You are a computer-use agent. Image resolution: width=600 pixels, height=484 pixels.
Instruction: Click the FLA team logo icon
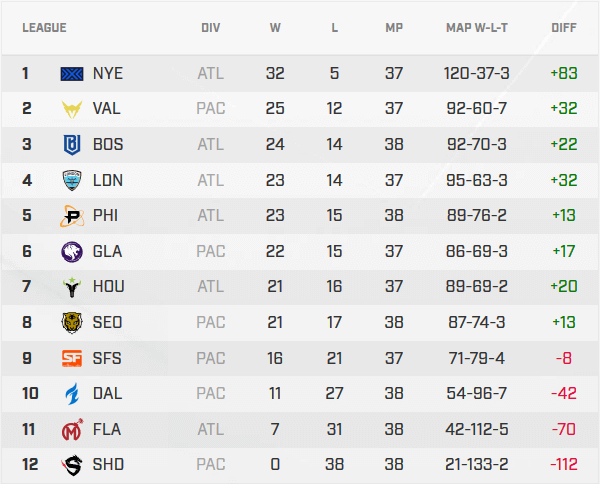tap(73, 429)
